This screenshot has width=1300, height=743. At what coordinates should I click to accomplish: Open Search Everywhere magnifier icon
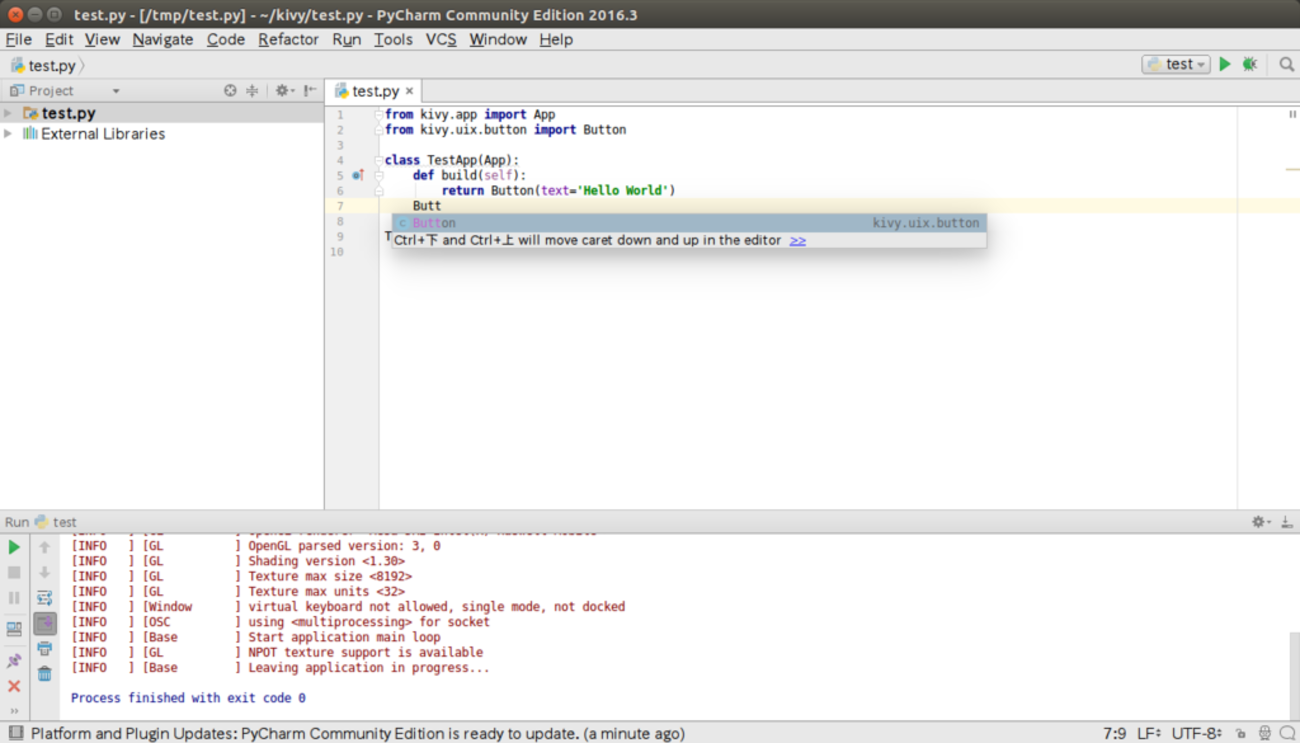pos(1286,64)
